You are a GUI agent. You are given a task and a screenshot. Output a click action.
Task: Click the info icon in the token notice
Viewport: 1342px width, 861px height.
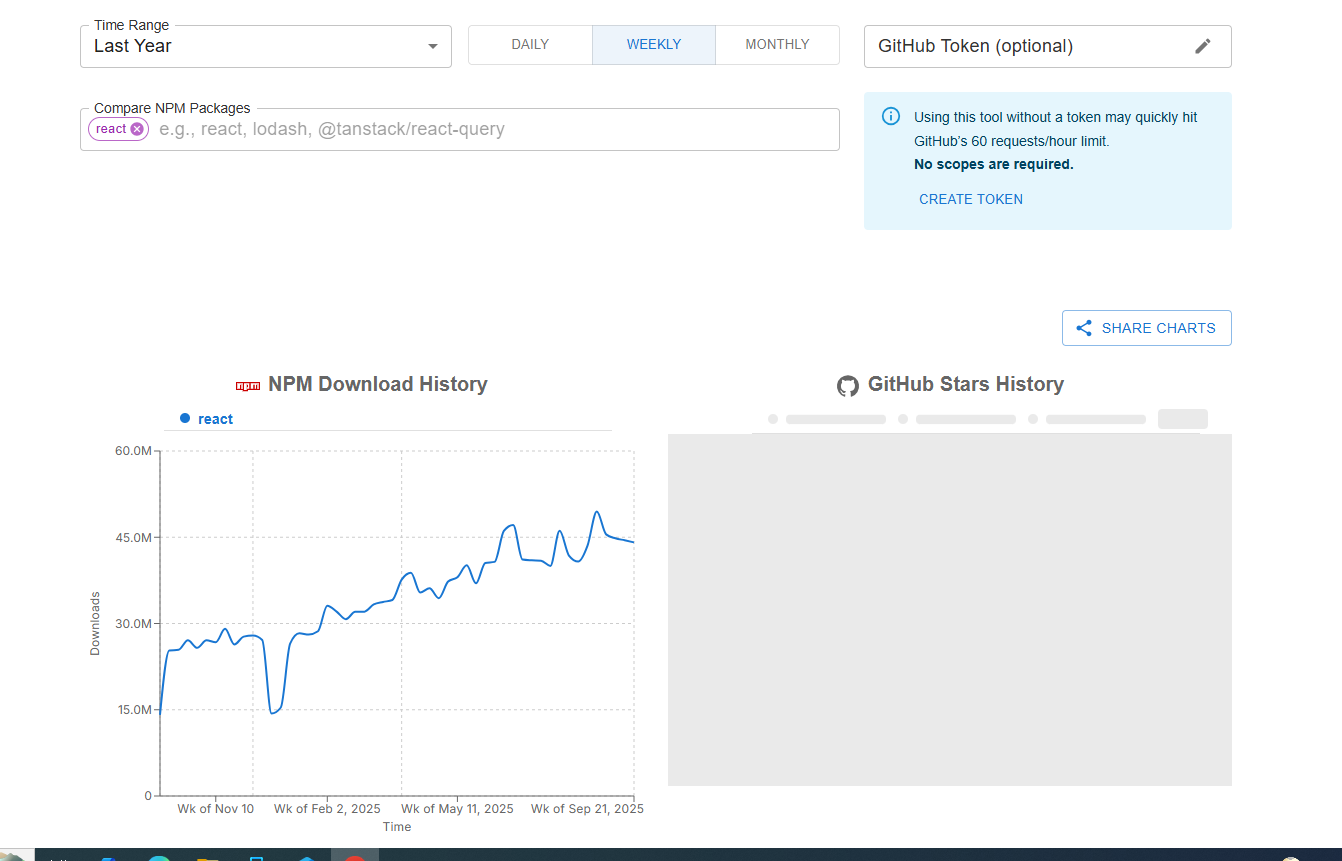point(891,116)
